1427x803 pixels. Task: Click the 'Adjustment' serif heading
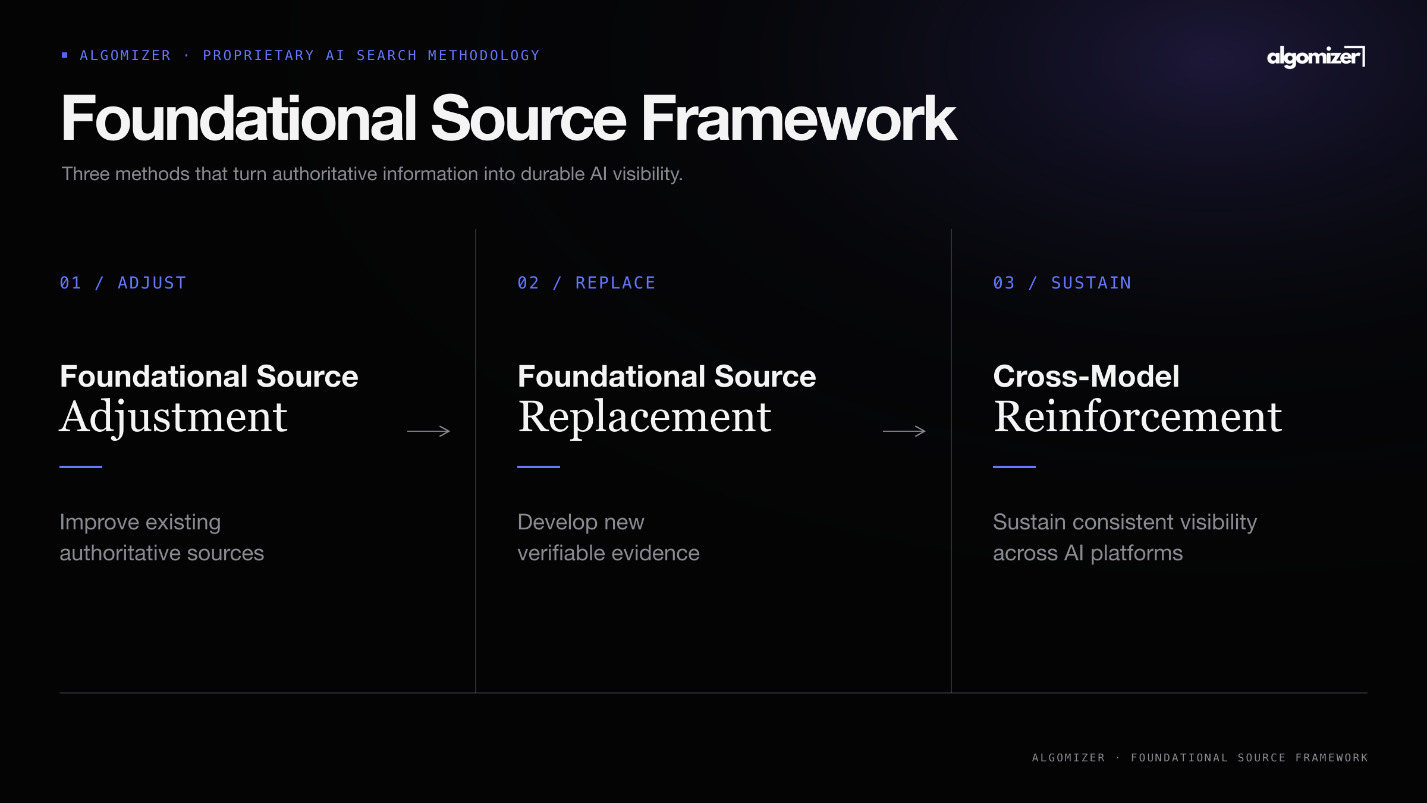pos(174,417)
